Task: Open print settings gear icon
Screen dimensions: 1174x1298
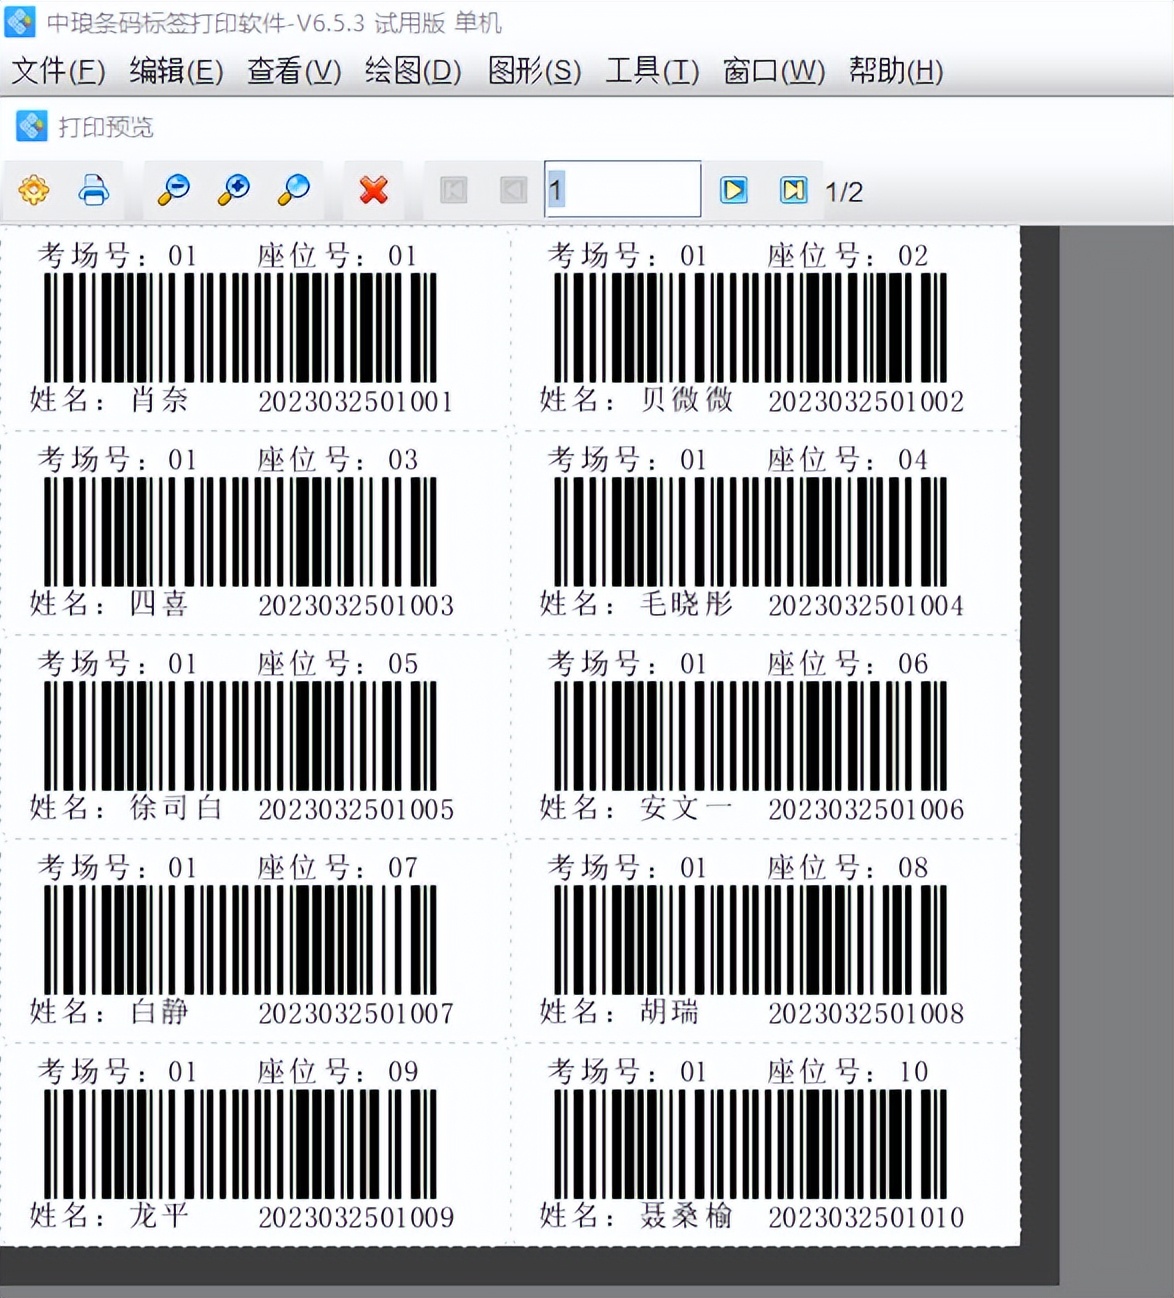Action: [x=34, y=189]
